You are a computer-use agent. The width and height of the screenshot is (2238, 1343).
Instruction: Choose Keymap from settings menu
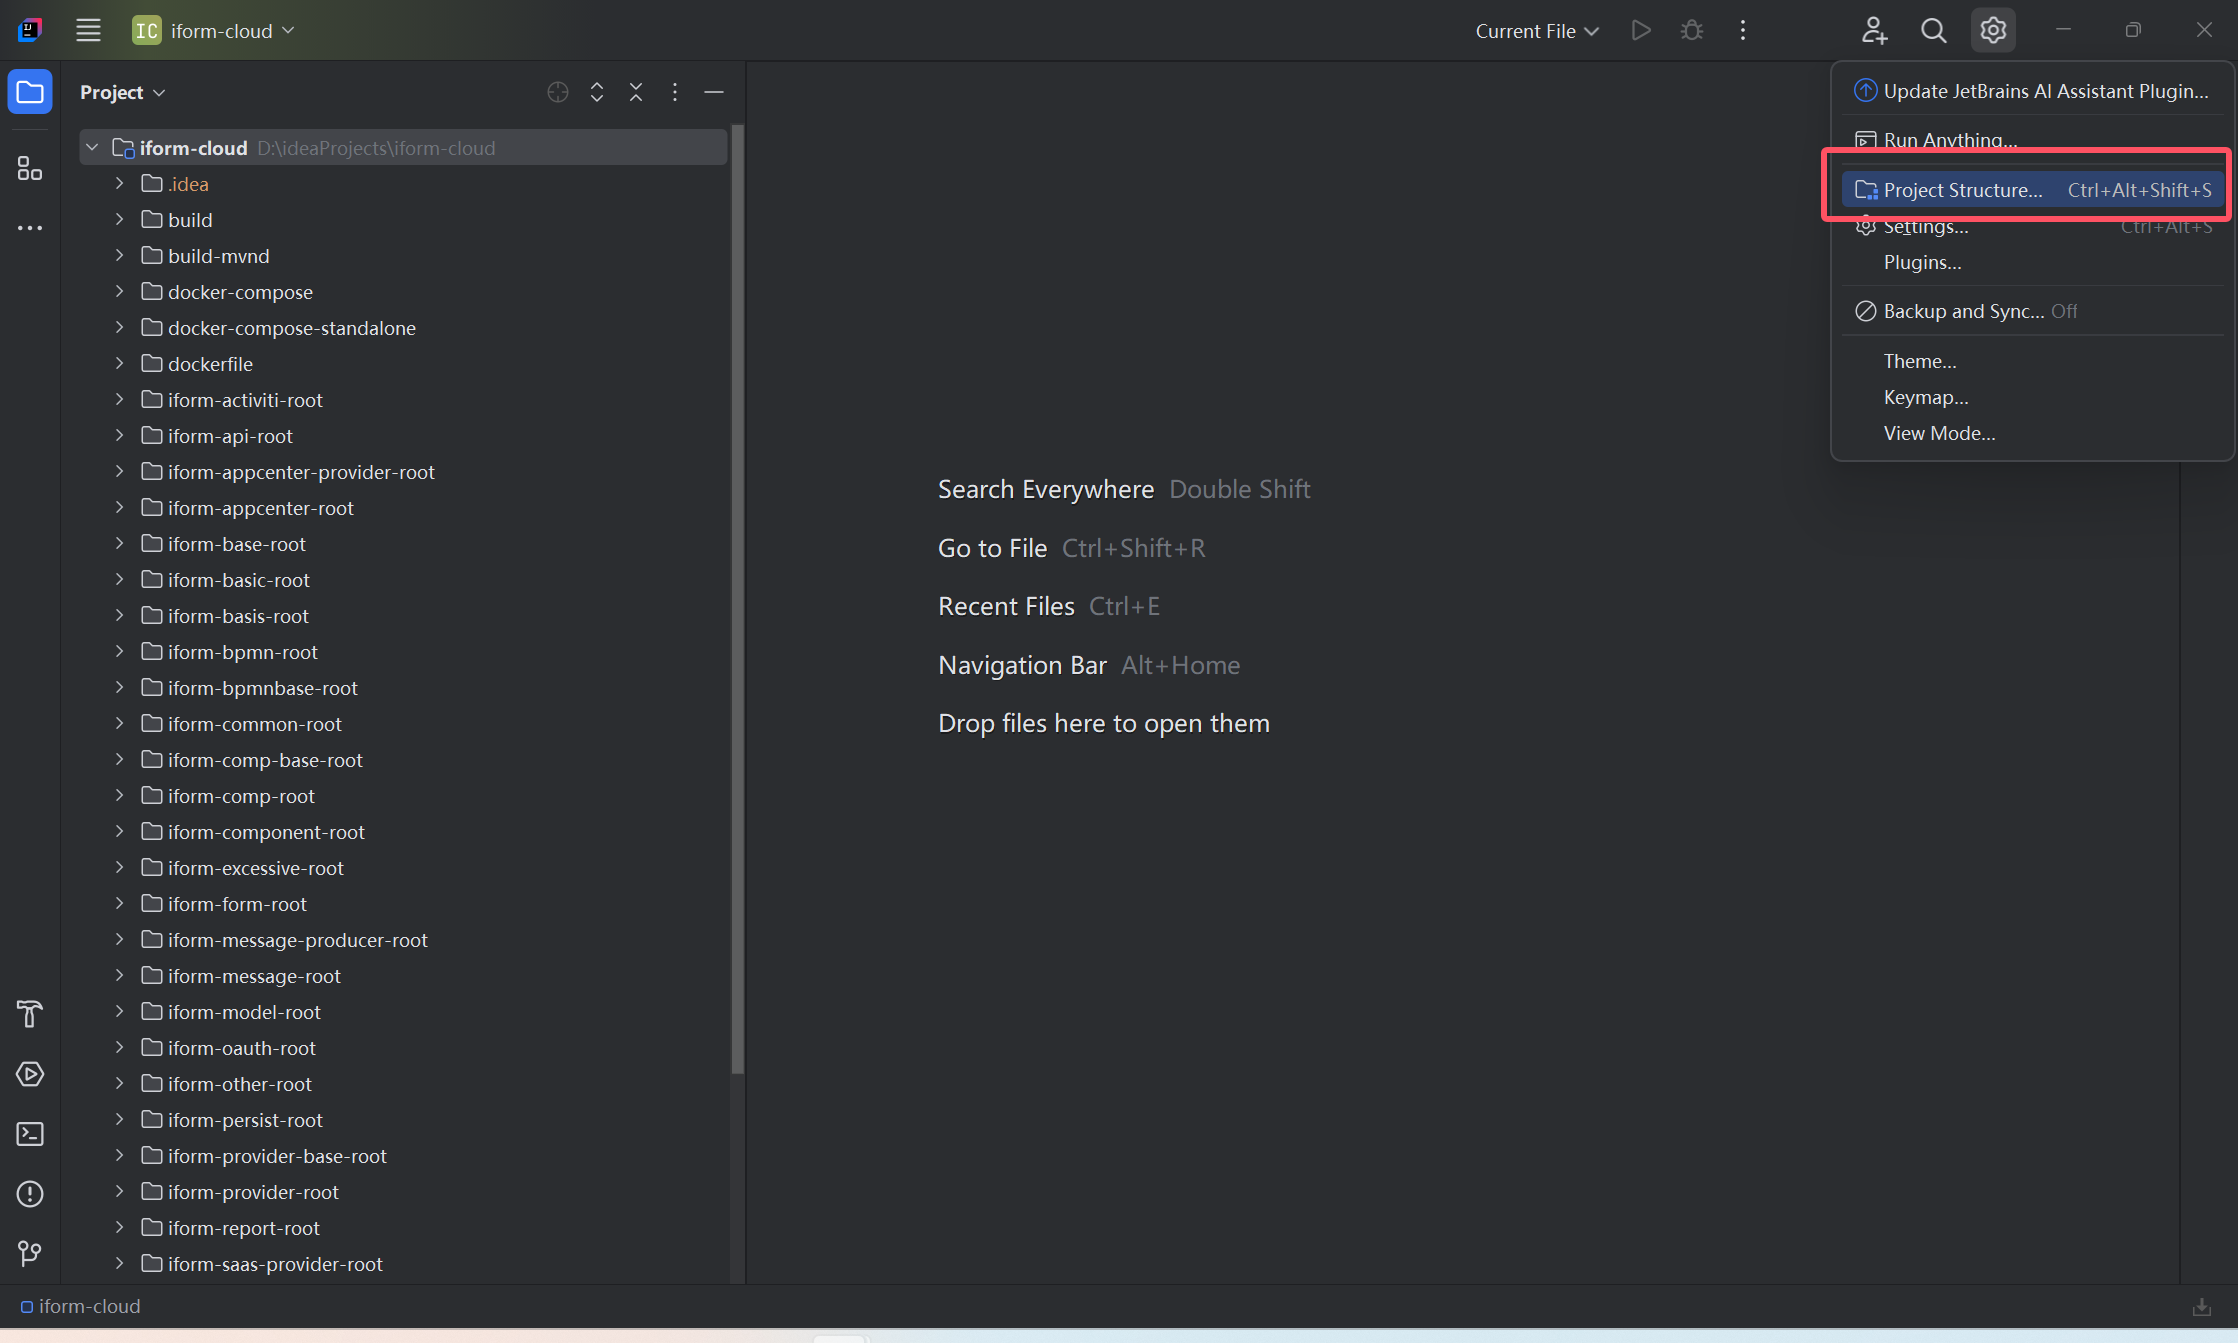coord(1925,397)
